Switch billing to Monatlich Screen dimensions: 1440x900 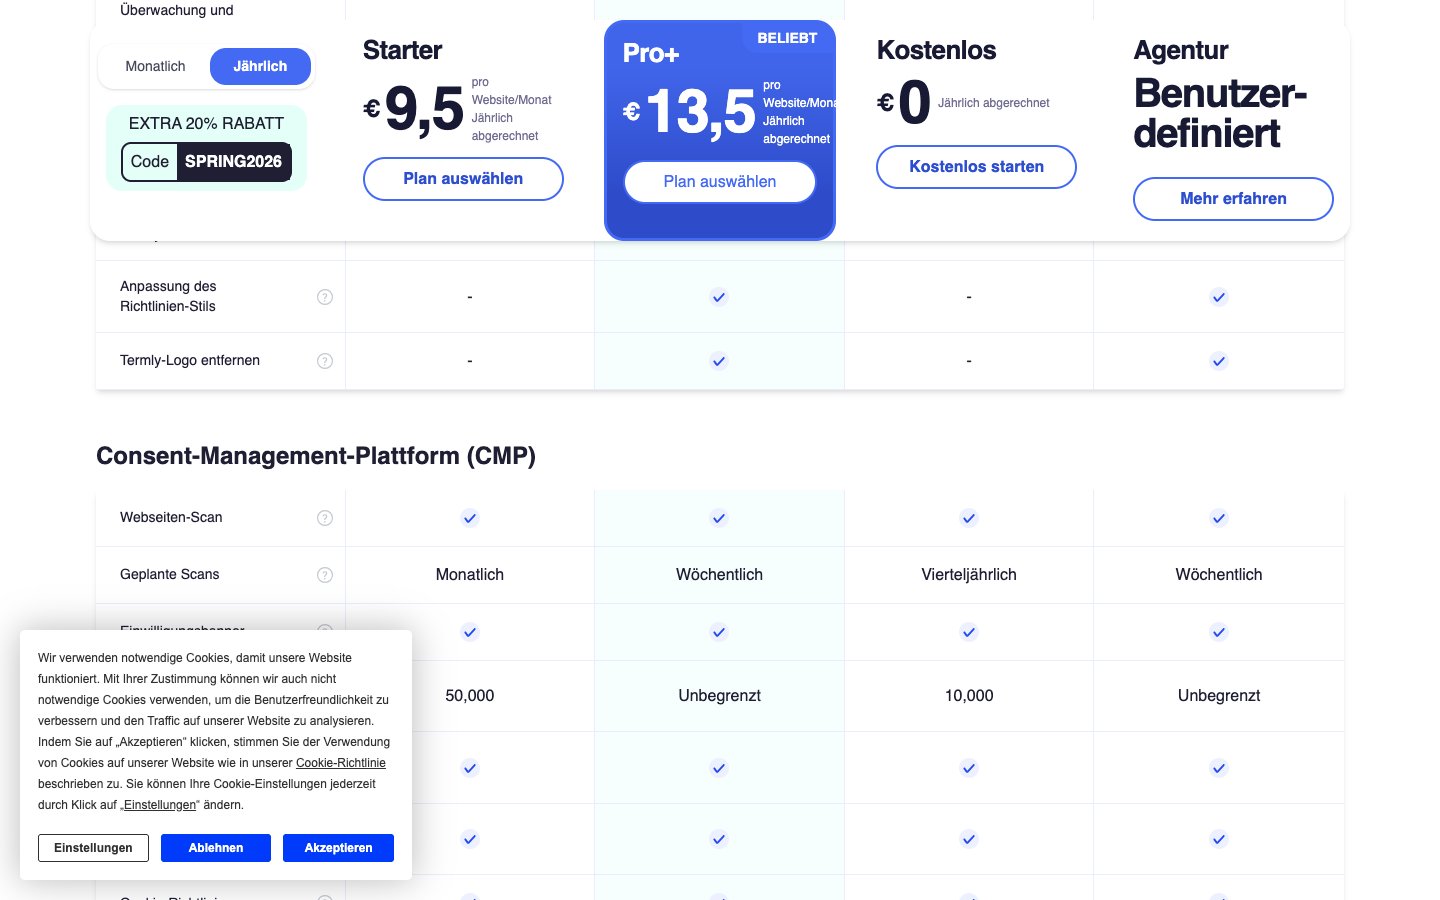(155, 67)
